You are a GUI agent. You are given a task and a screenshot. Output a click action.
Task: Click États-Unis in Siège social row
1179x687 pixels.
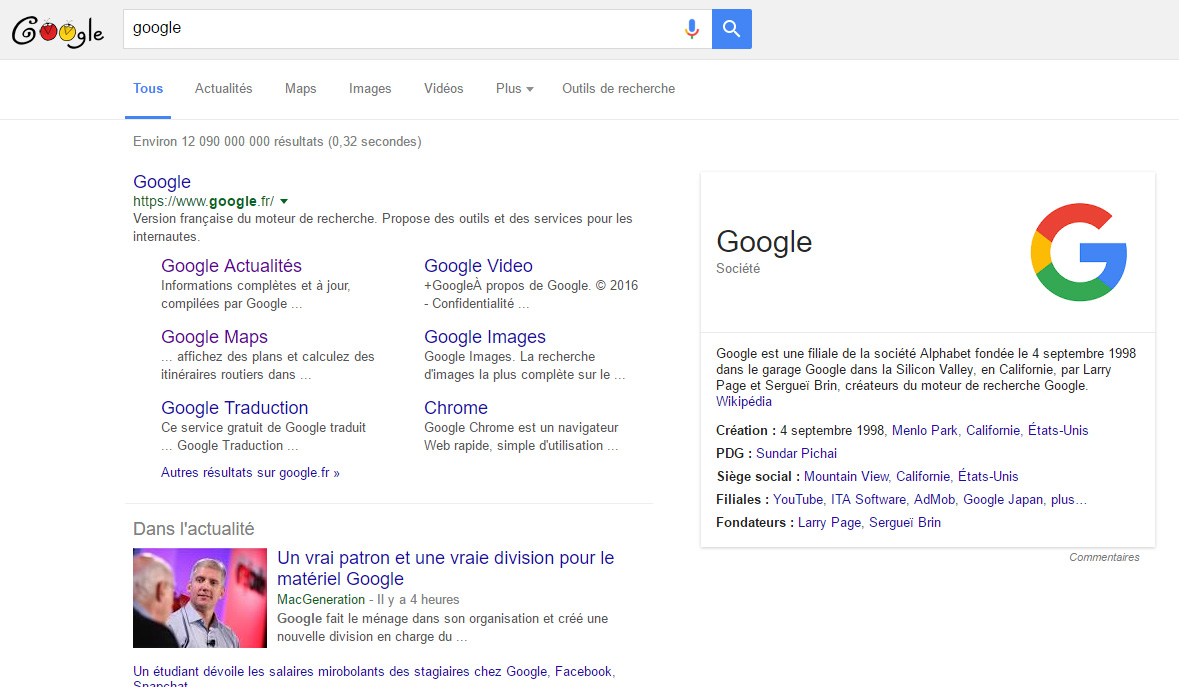(988, 477)
